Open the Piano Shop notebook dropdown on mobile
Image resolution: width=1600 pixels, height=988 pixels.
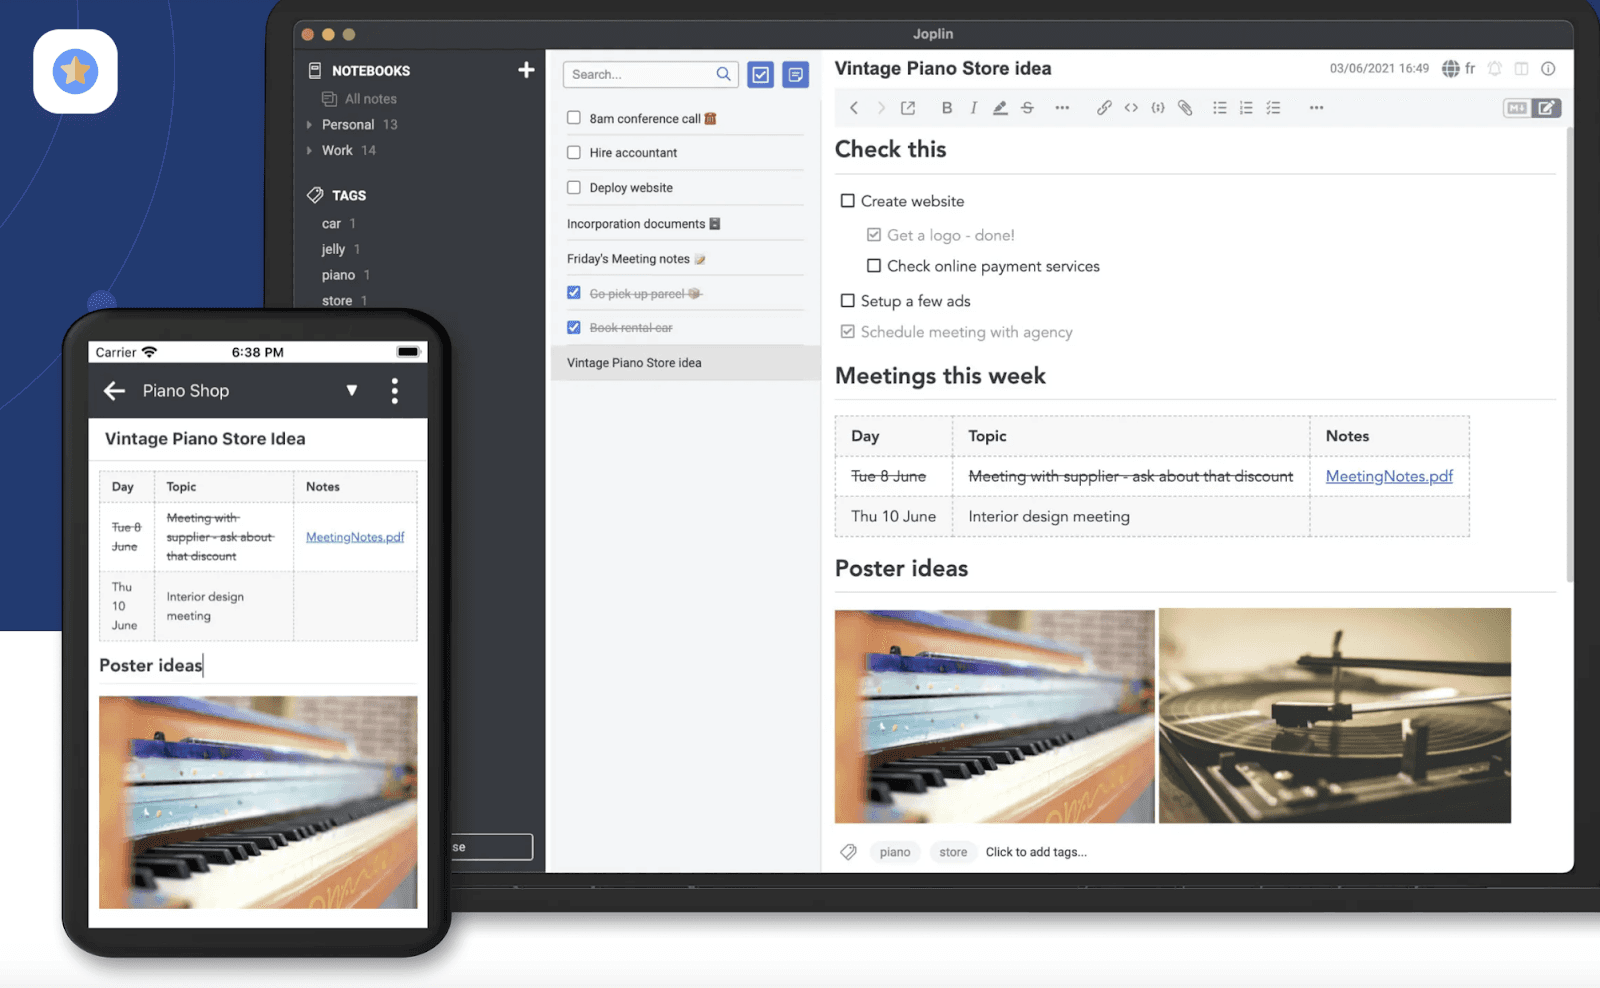tap(352, 390)
